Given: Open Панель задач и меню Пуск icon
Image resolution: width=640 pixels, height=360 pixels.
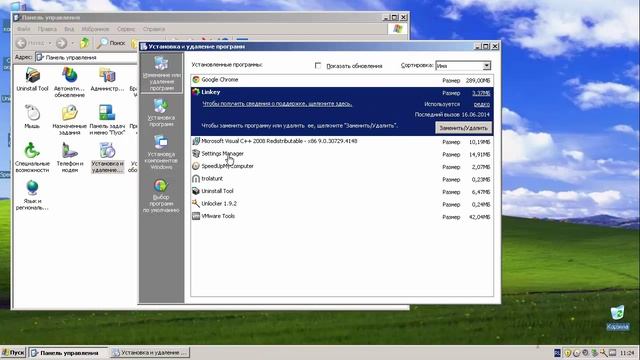Looking at the screenshot, I should [107, 120].
